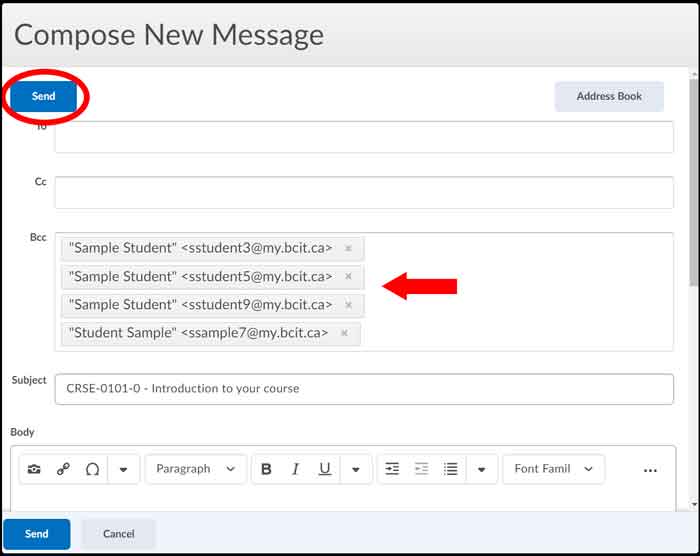Toggle bold formatting
700x556 pixels.
click(266, 469)
